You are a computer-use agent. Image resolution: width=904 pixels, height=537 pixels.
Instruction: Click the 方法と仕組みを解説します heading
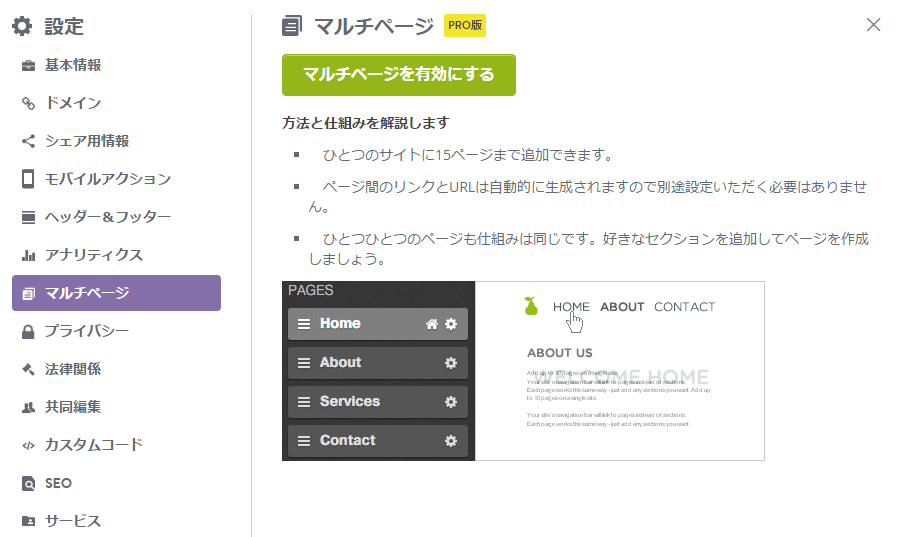click(x=366, y=123)
